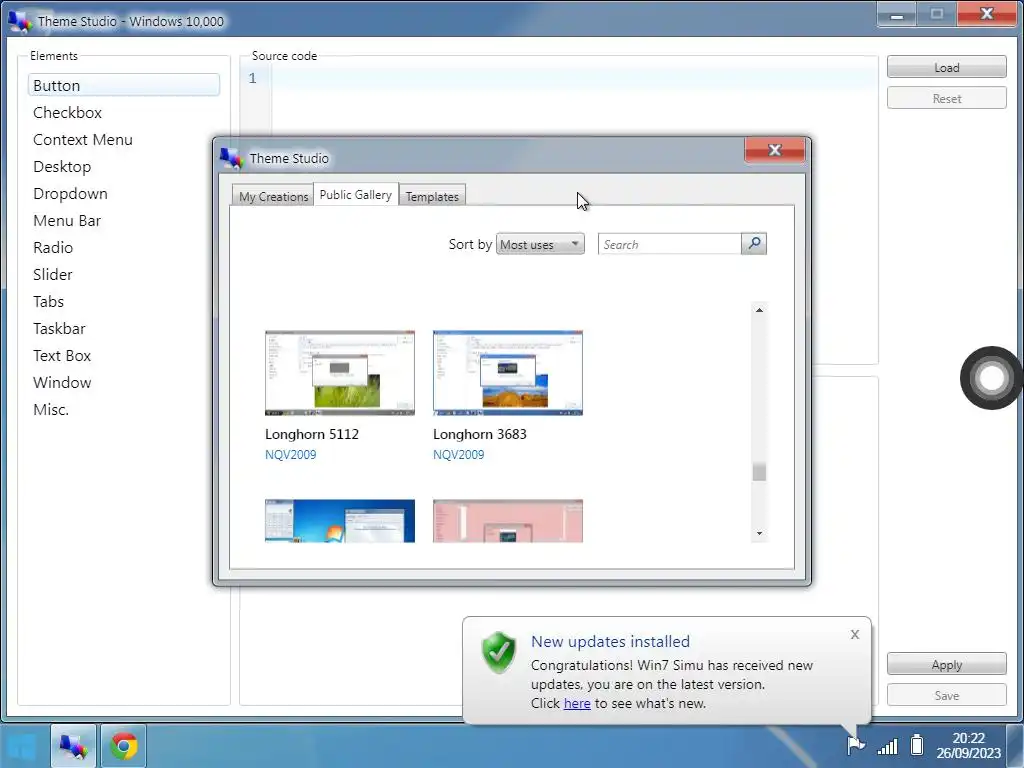The image size is (1024, 768).
Task: Select Checkbox in the Elements list
Action: 123,112
